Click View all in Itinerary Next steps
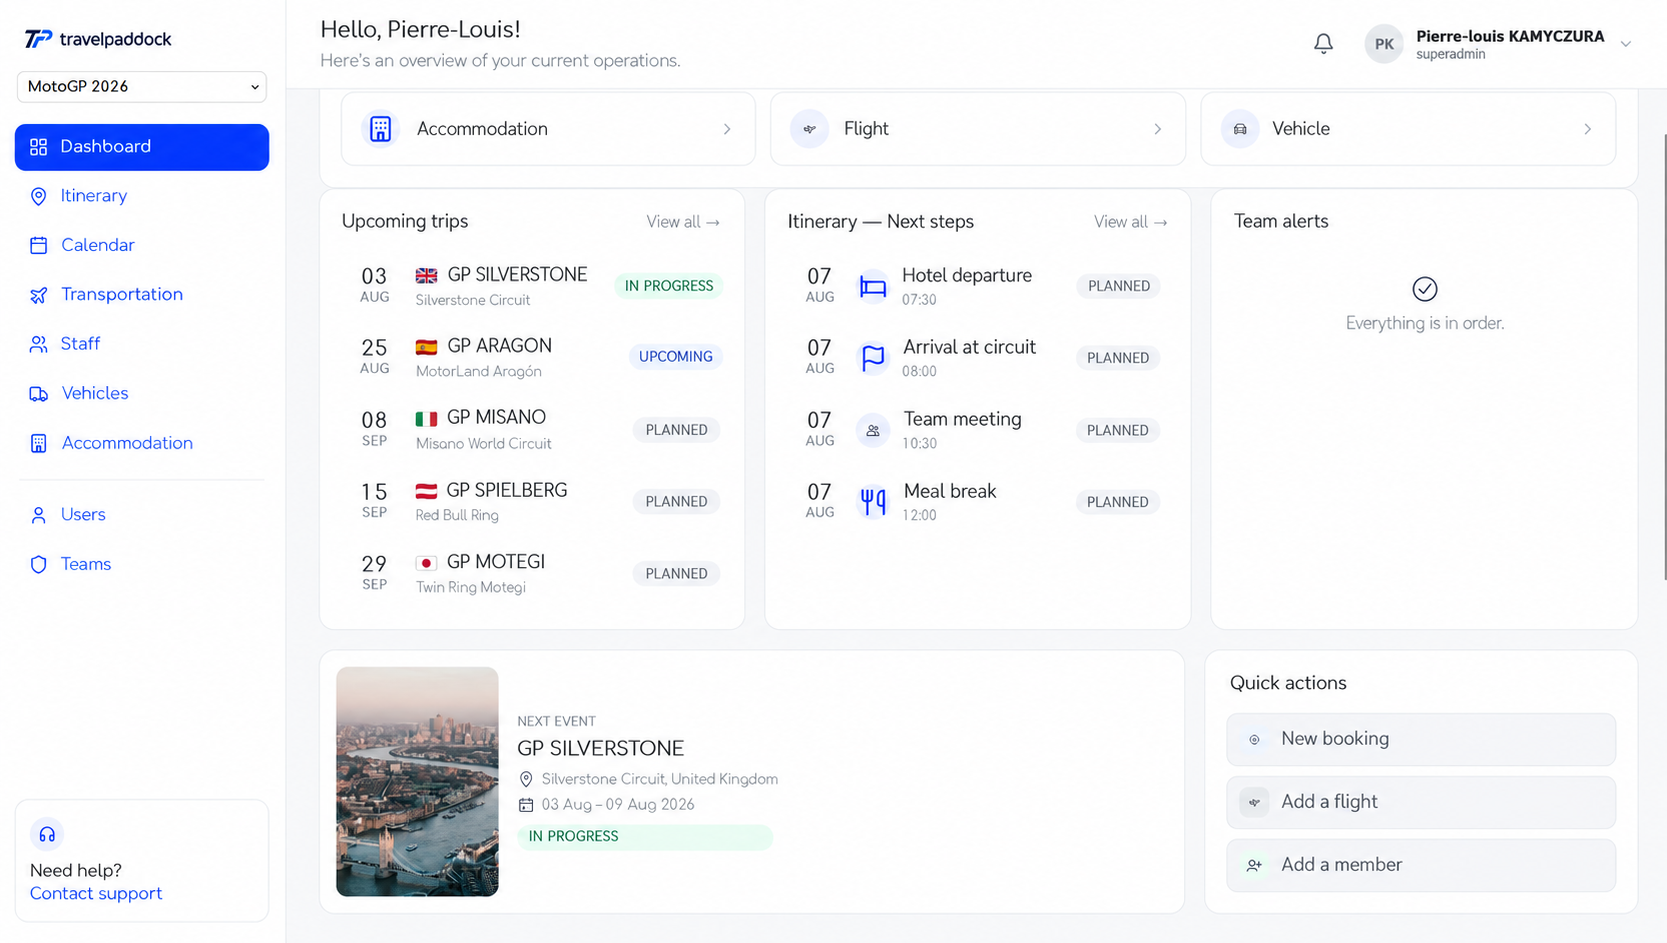Image resolution: width=1667 pixels, height=943 pixels. pos(1131,222)
